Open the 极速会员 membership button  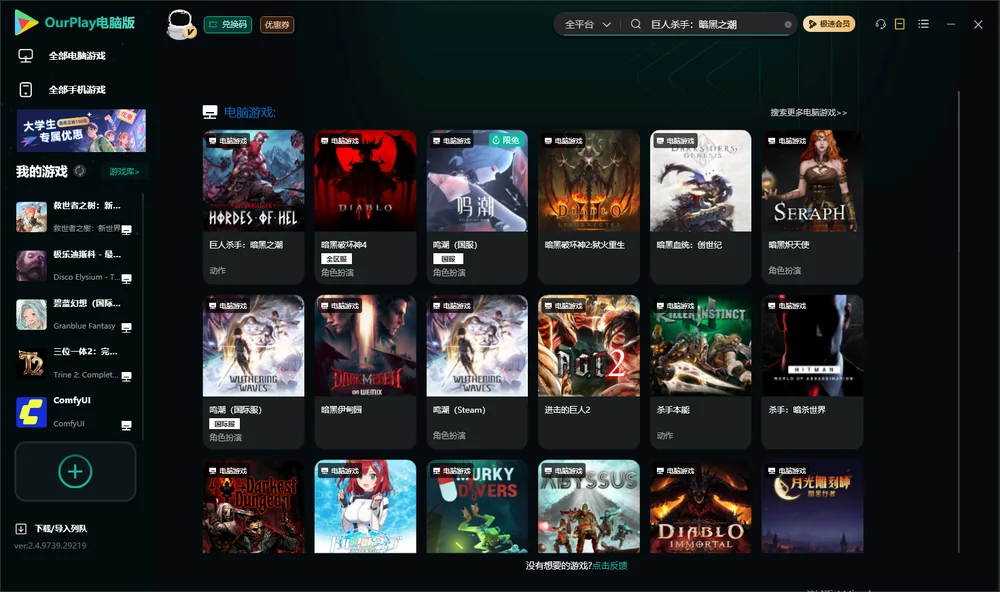(x=829, y=24)
